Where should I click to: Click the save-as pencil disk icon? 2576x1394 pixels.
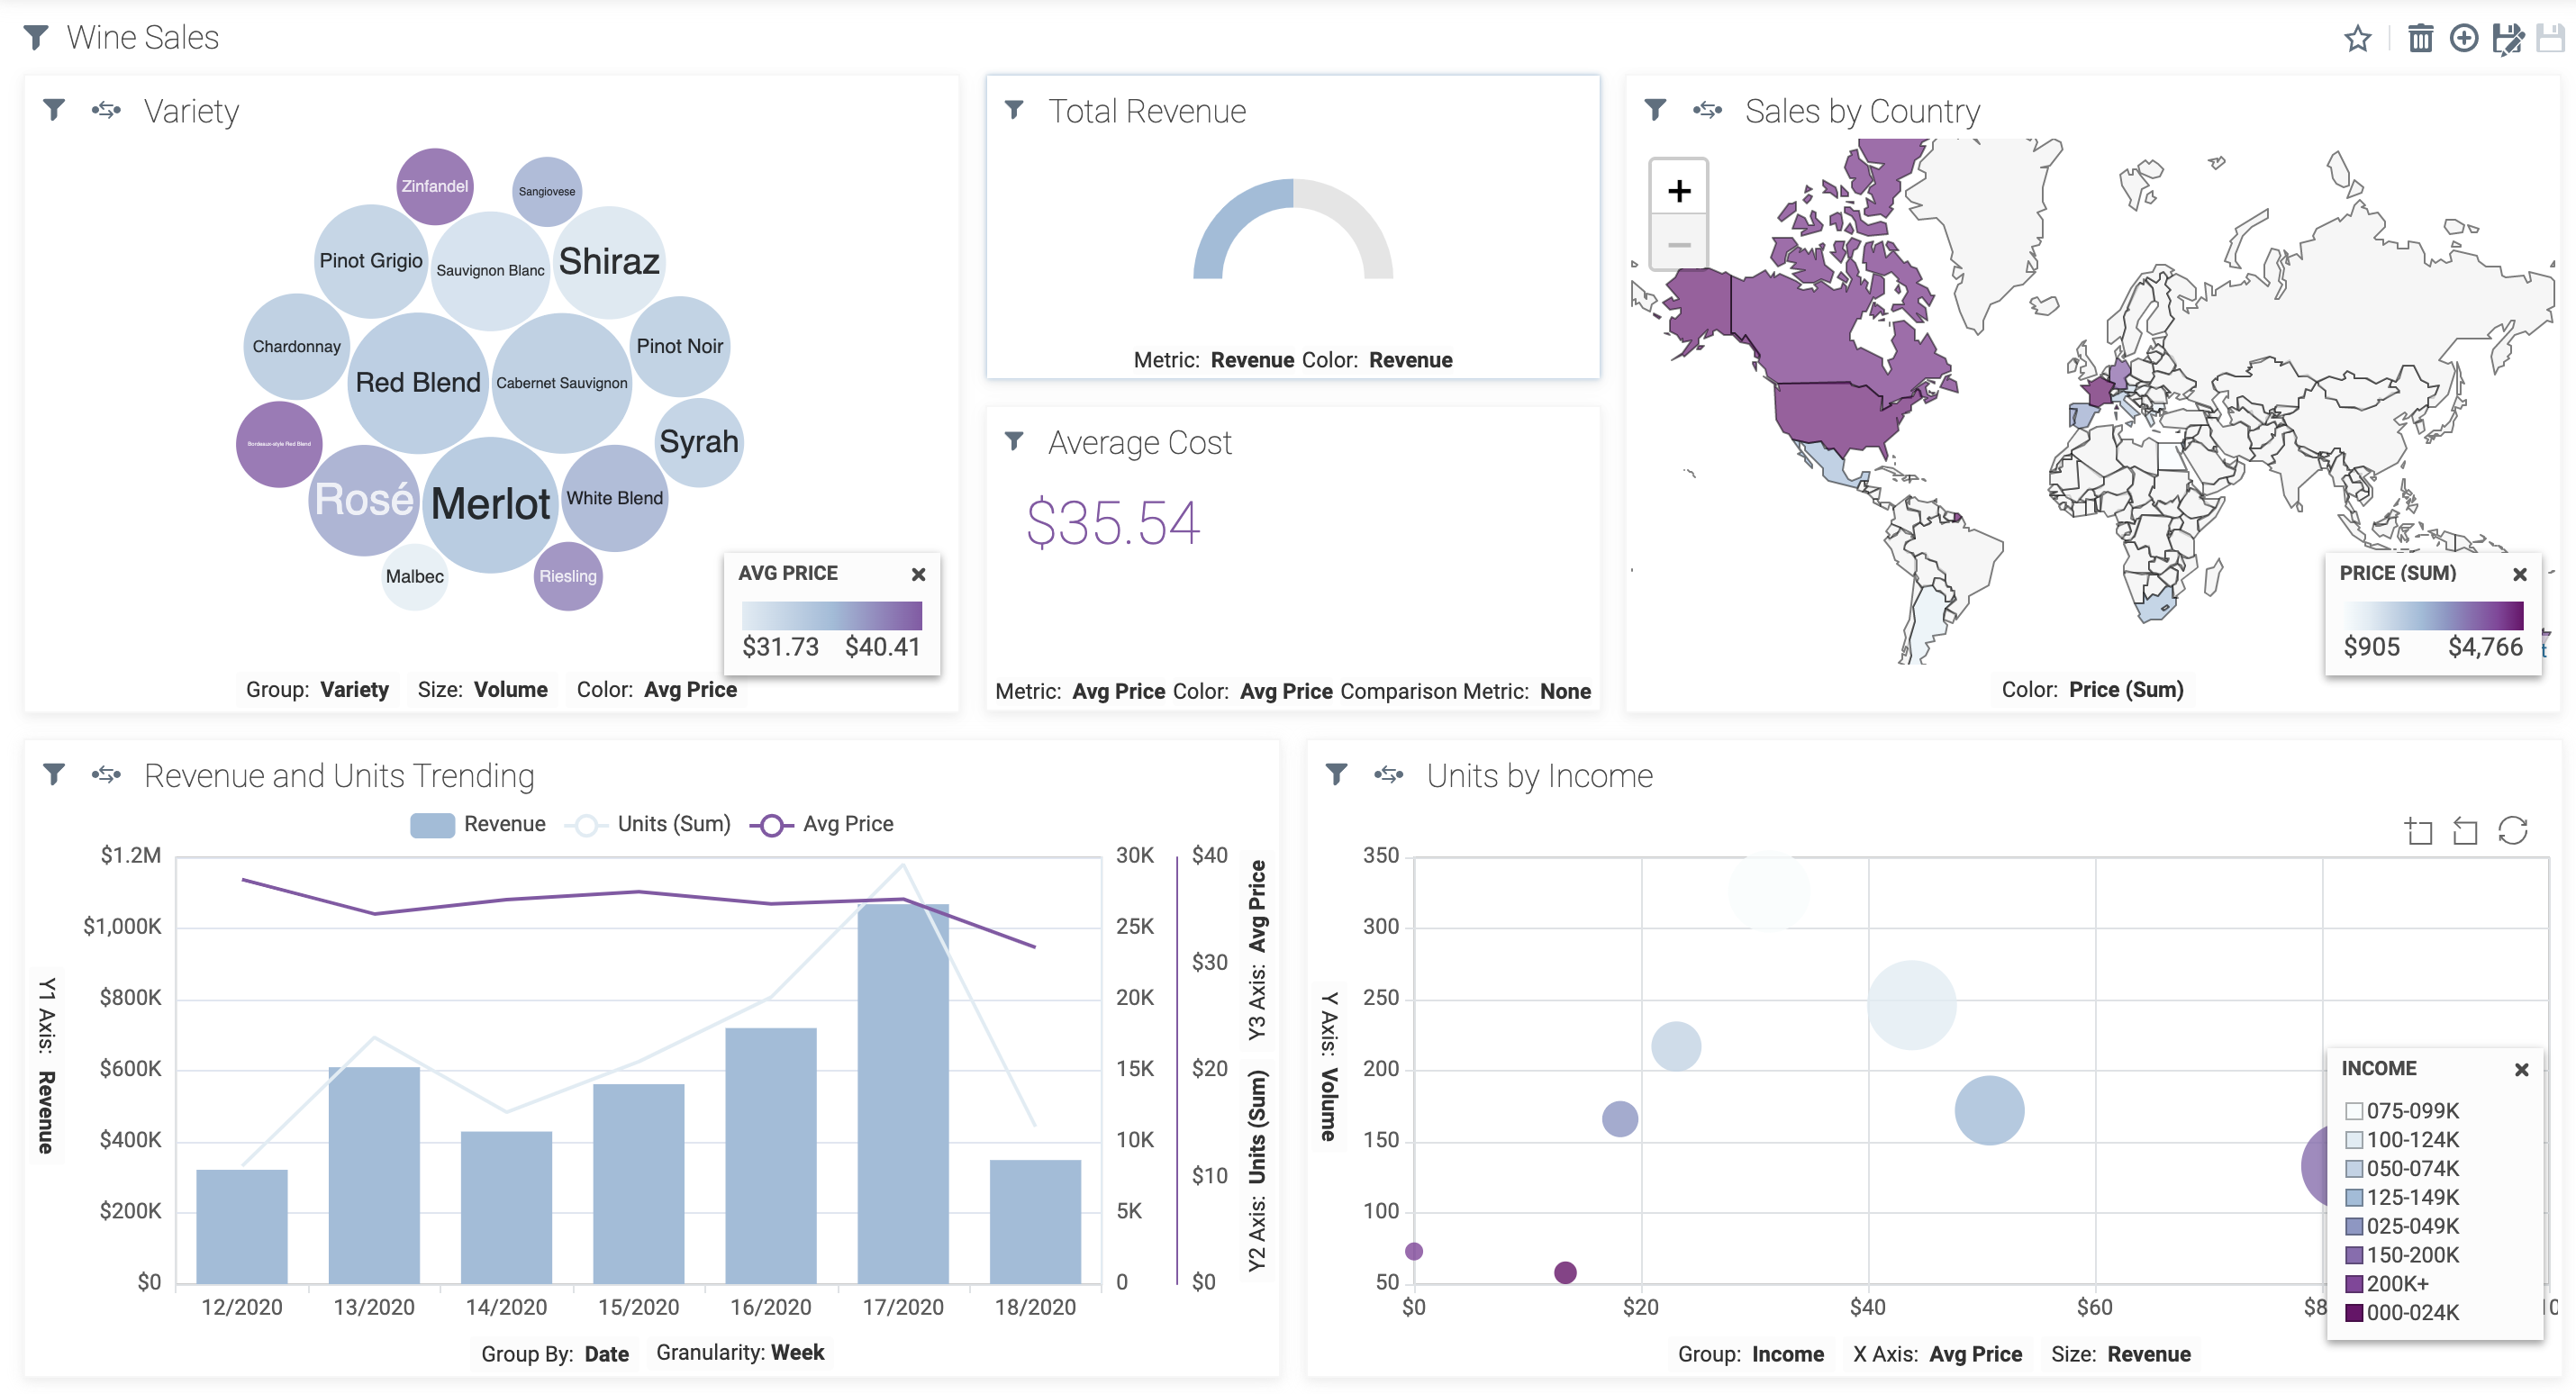[2507, 39]
